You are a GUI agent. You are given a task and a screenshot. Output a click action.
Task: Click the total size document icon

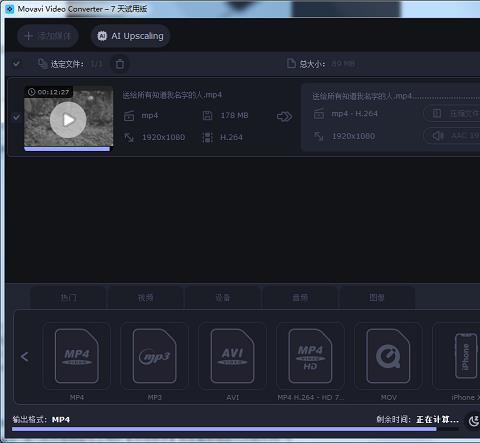coord(291,63)
